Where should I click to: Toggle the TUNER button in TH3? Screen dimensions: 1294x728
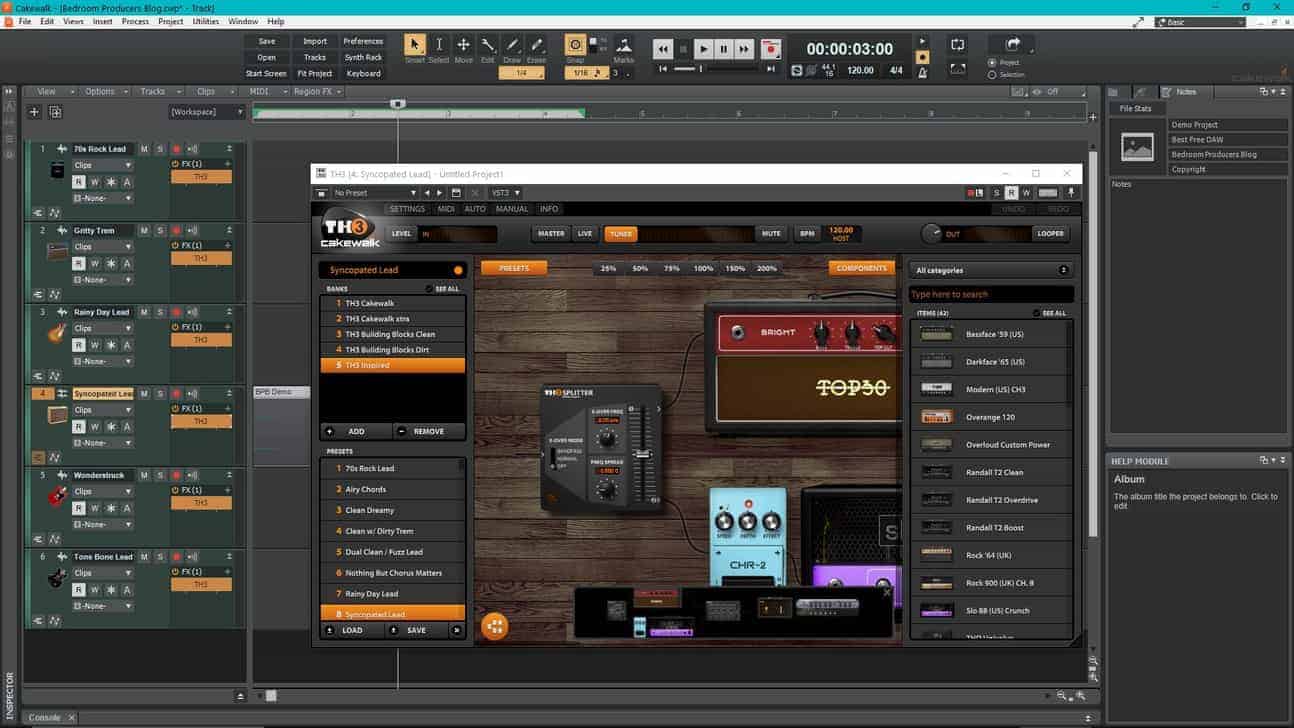click(621, 234)
